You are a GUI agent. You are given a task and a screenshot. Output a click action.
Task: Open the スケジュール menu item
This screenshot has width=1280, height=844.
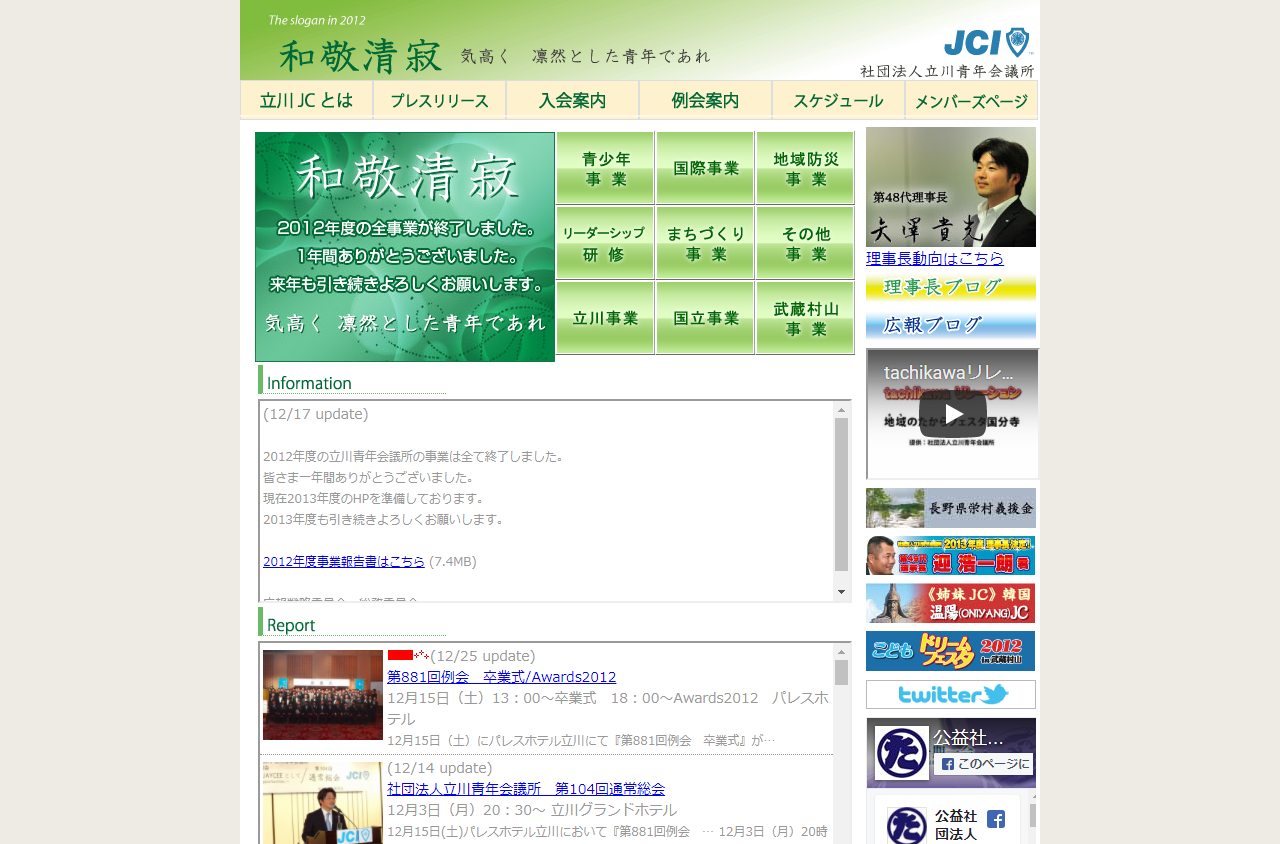[838, 100]
